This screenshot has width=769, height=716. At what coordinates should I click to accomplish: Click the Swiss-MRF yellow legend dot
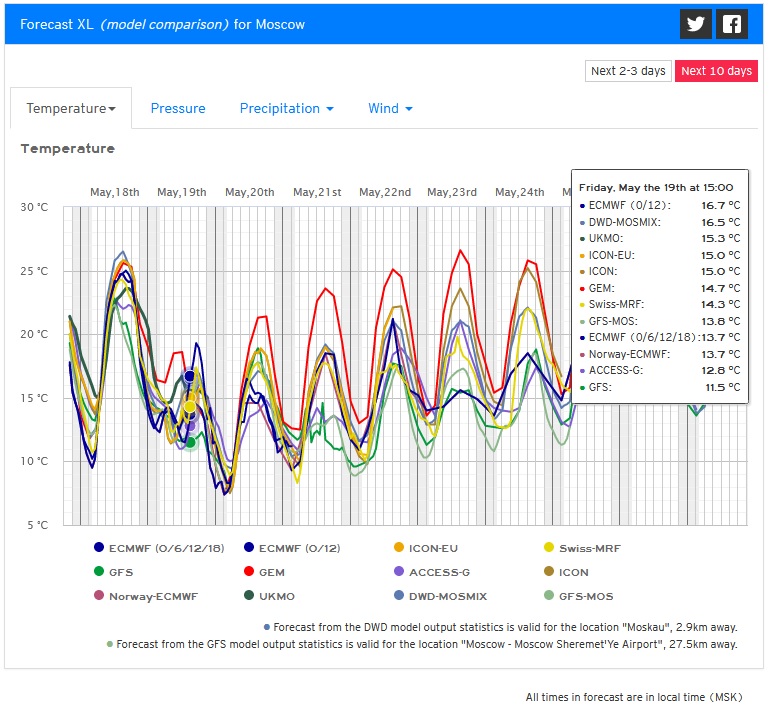tap(549, 548)
